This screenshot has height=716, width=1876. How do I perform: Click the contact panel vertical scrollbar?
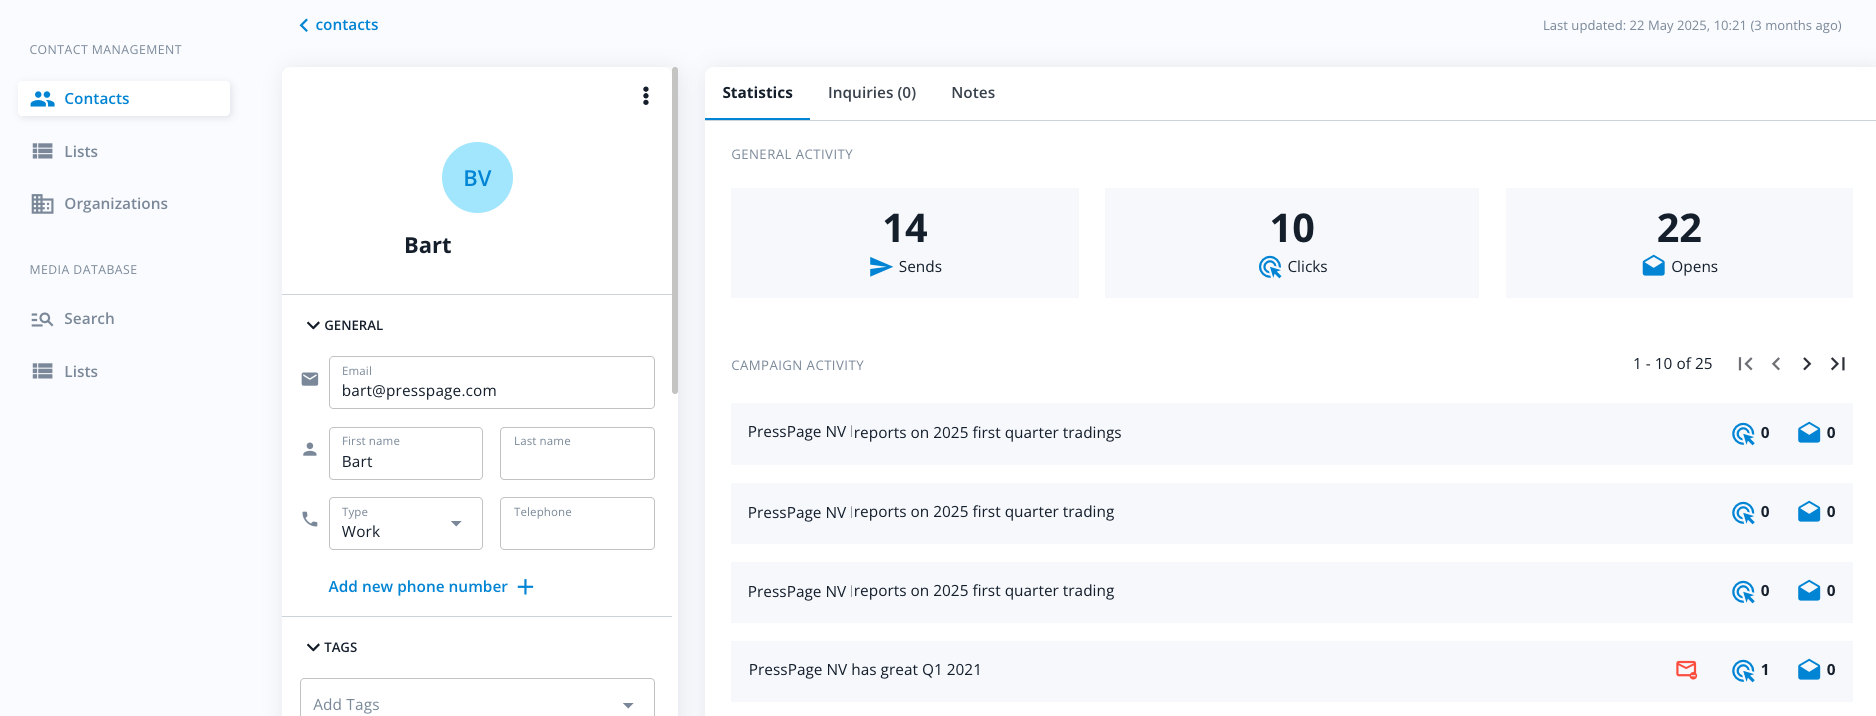pyautogui.click(x=675, y=230)
